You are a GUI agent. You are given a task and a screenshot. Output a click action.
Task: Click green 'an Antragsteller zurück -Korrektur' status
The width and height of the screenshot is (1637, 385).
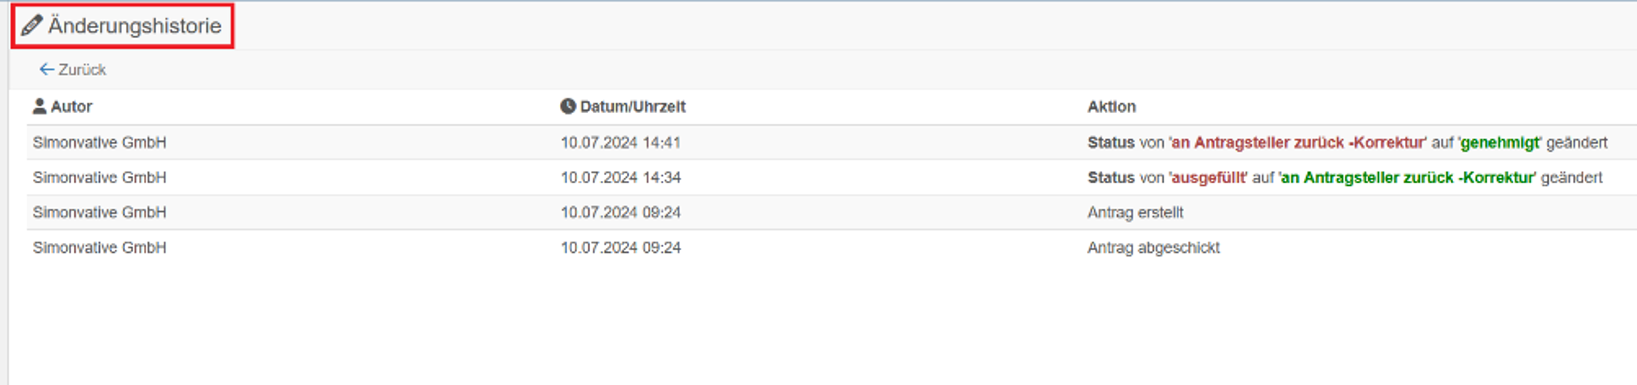pos(1408,177)
